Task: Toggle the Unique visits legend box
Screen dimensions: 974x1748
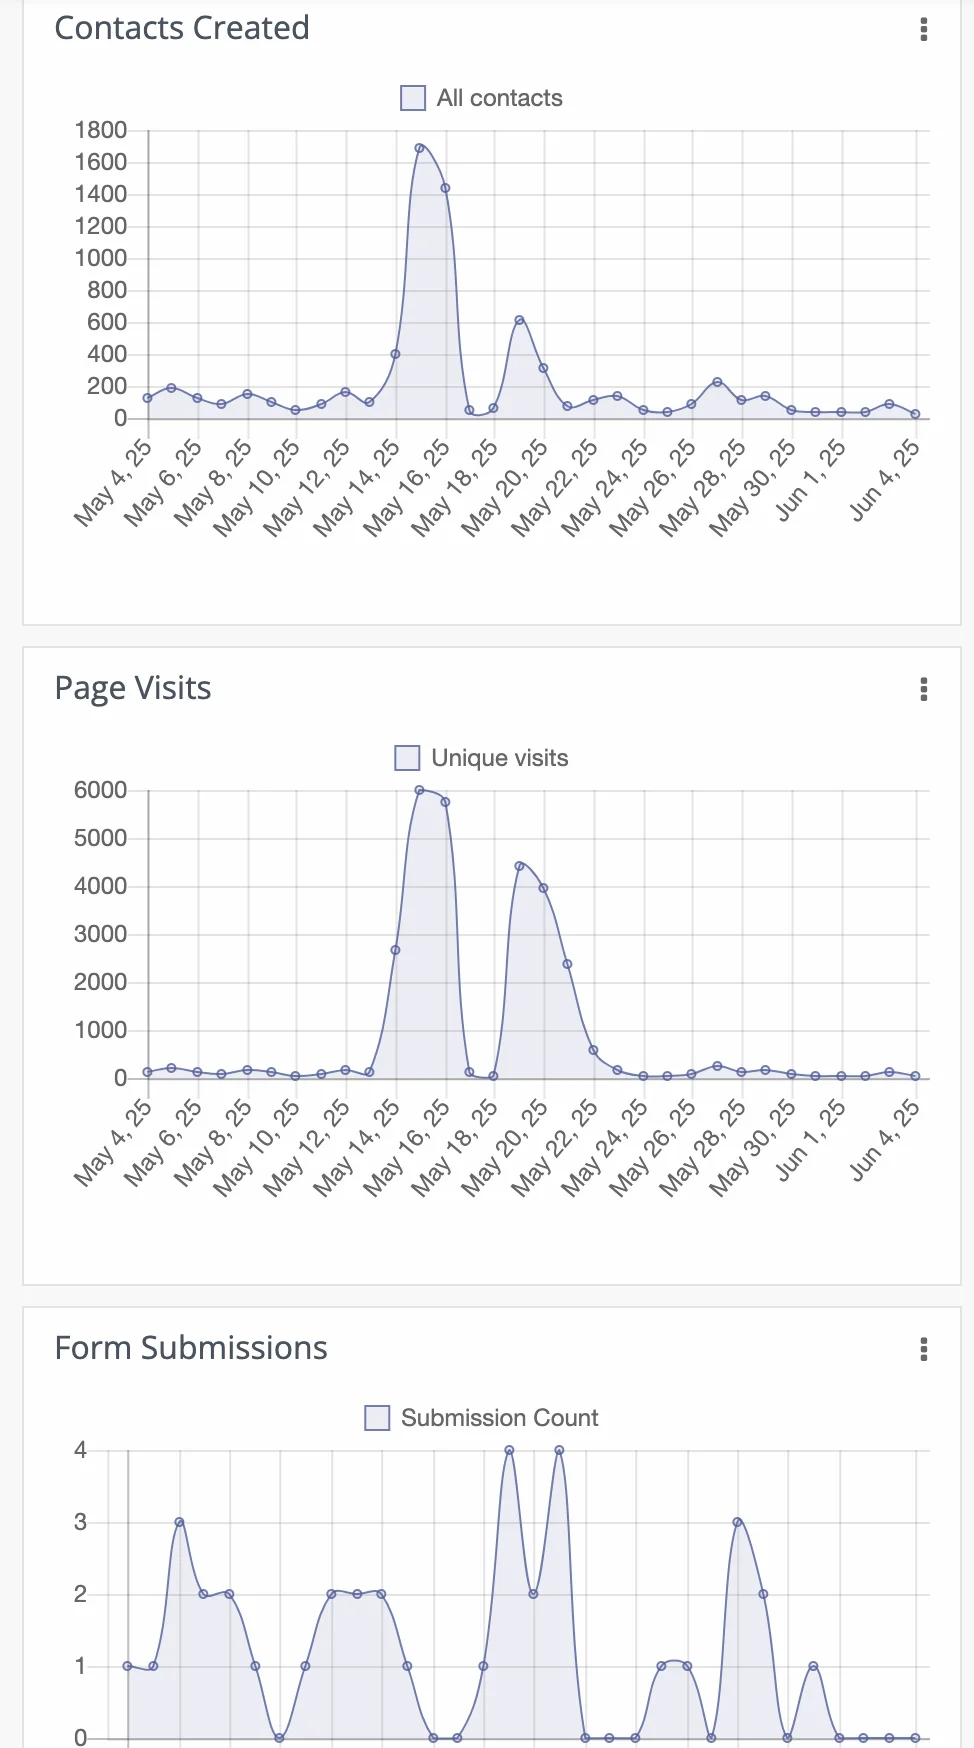Action: tap(407, 758)
